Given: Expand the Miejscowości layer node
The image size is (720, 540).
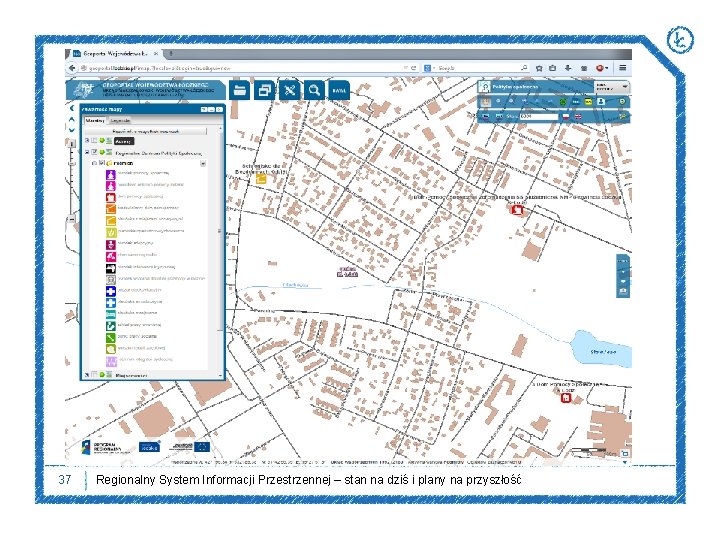Looking at the screenshot, I should (87, 375).
